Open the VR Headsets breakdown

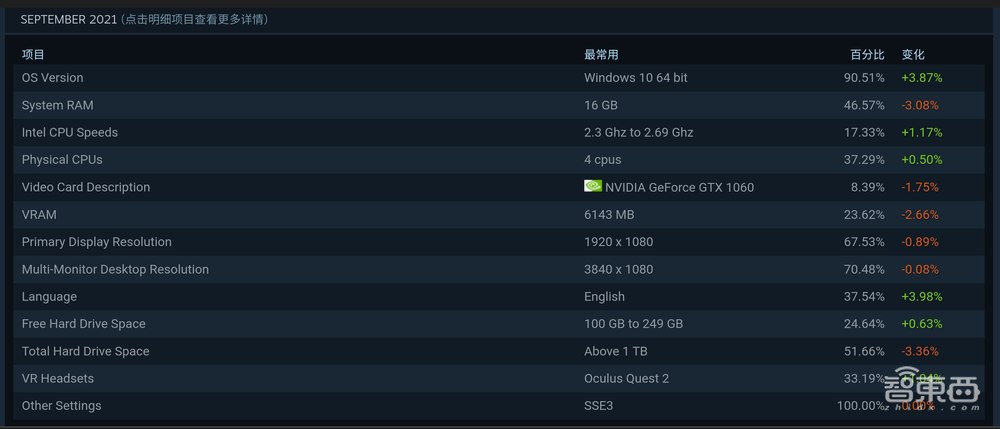[58, 379]
